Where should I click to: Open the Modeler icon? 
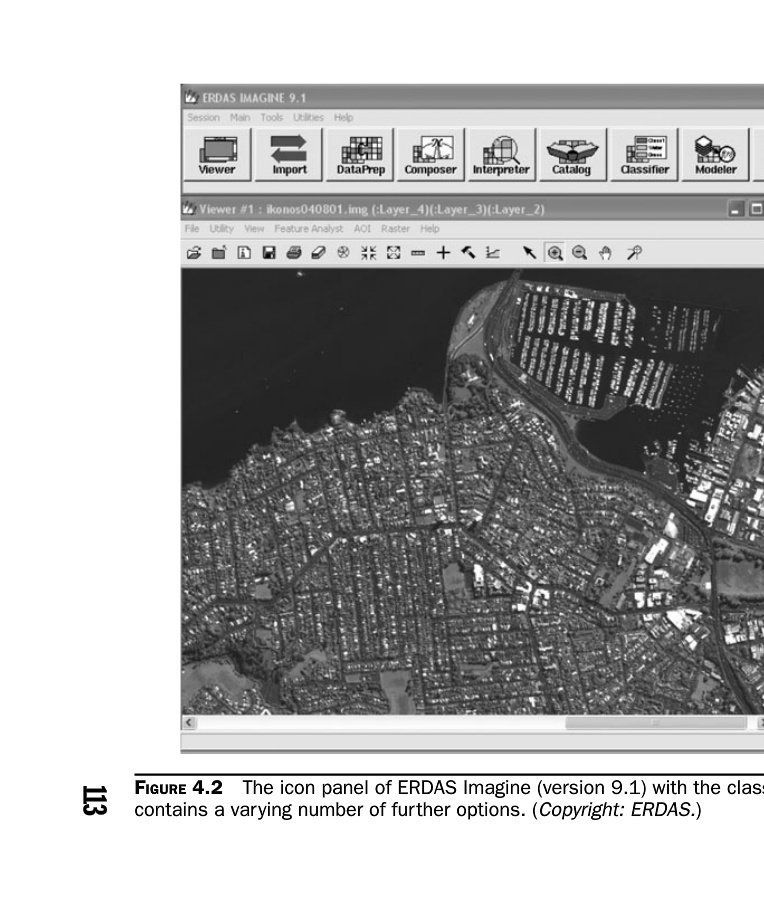715,154
